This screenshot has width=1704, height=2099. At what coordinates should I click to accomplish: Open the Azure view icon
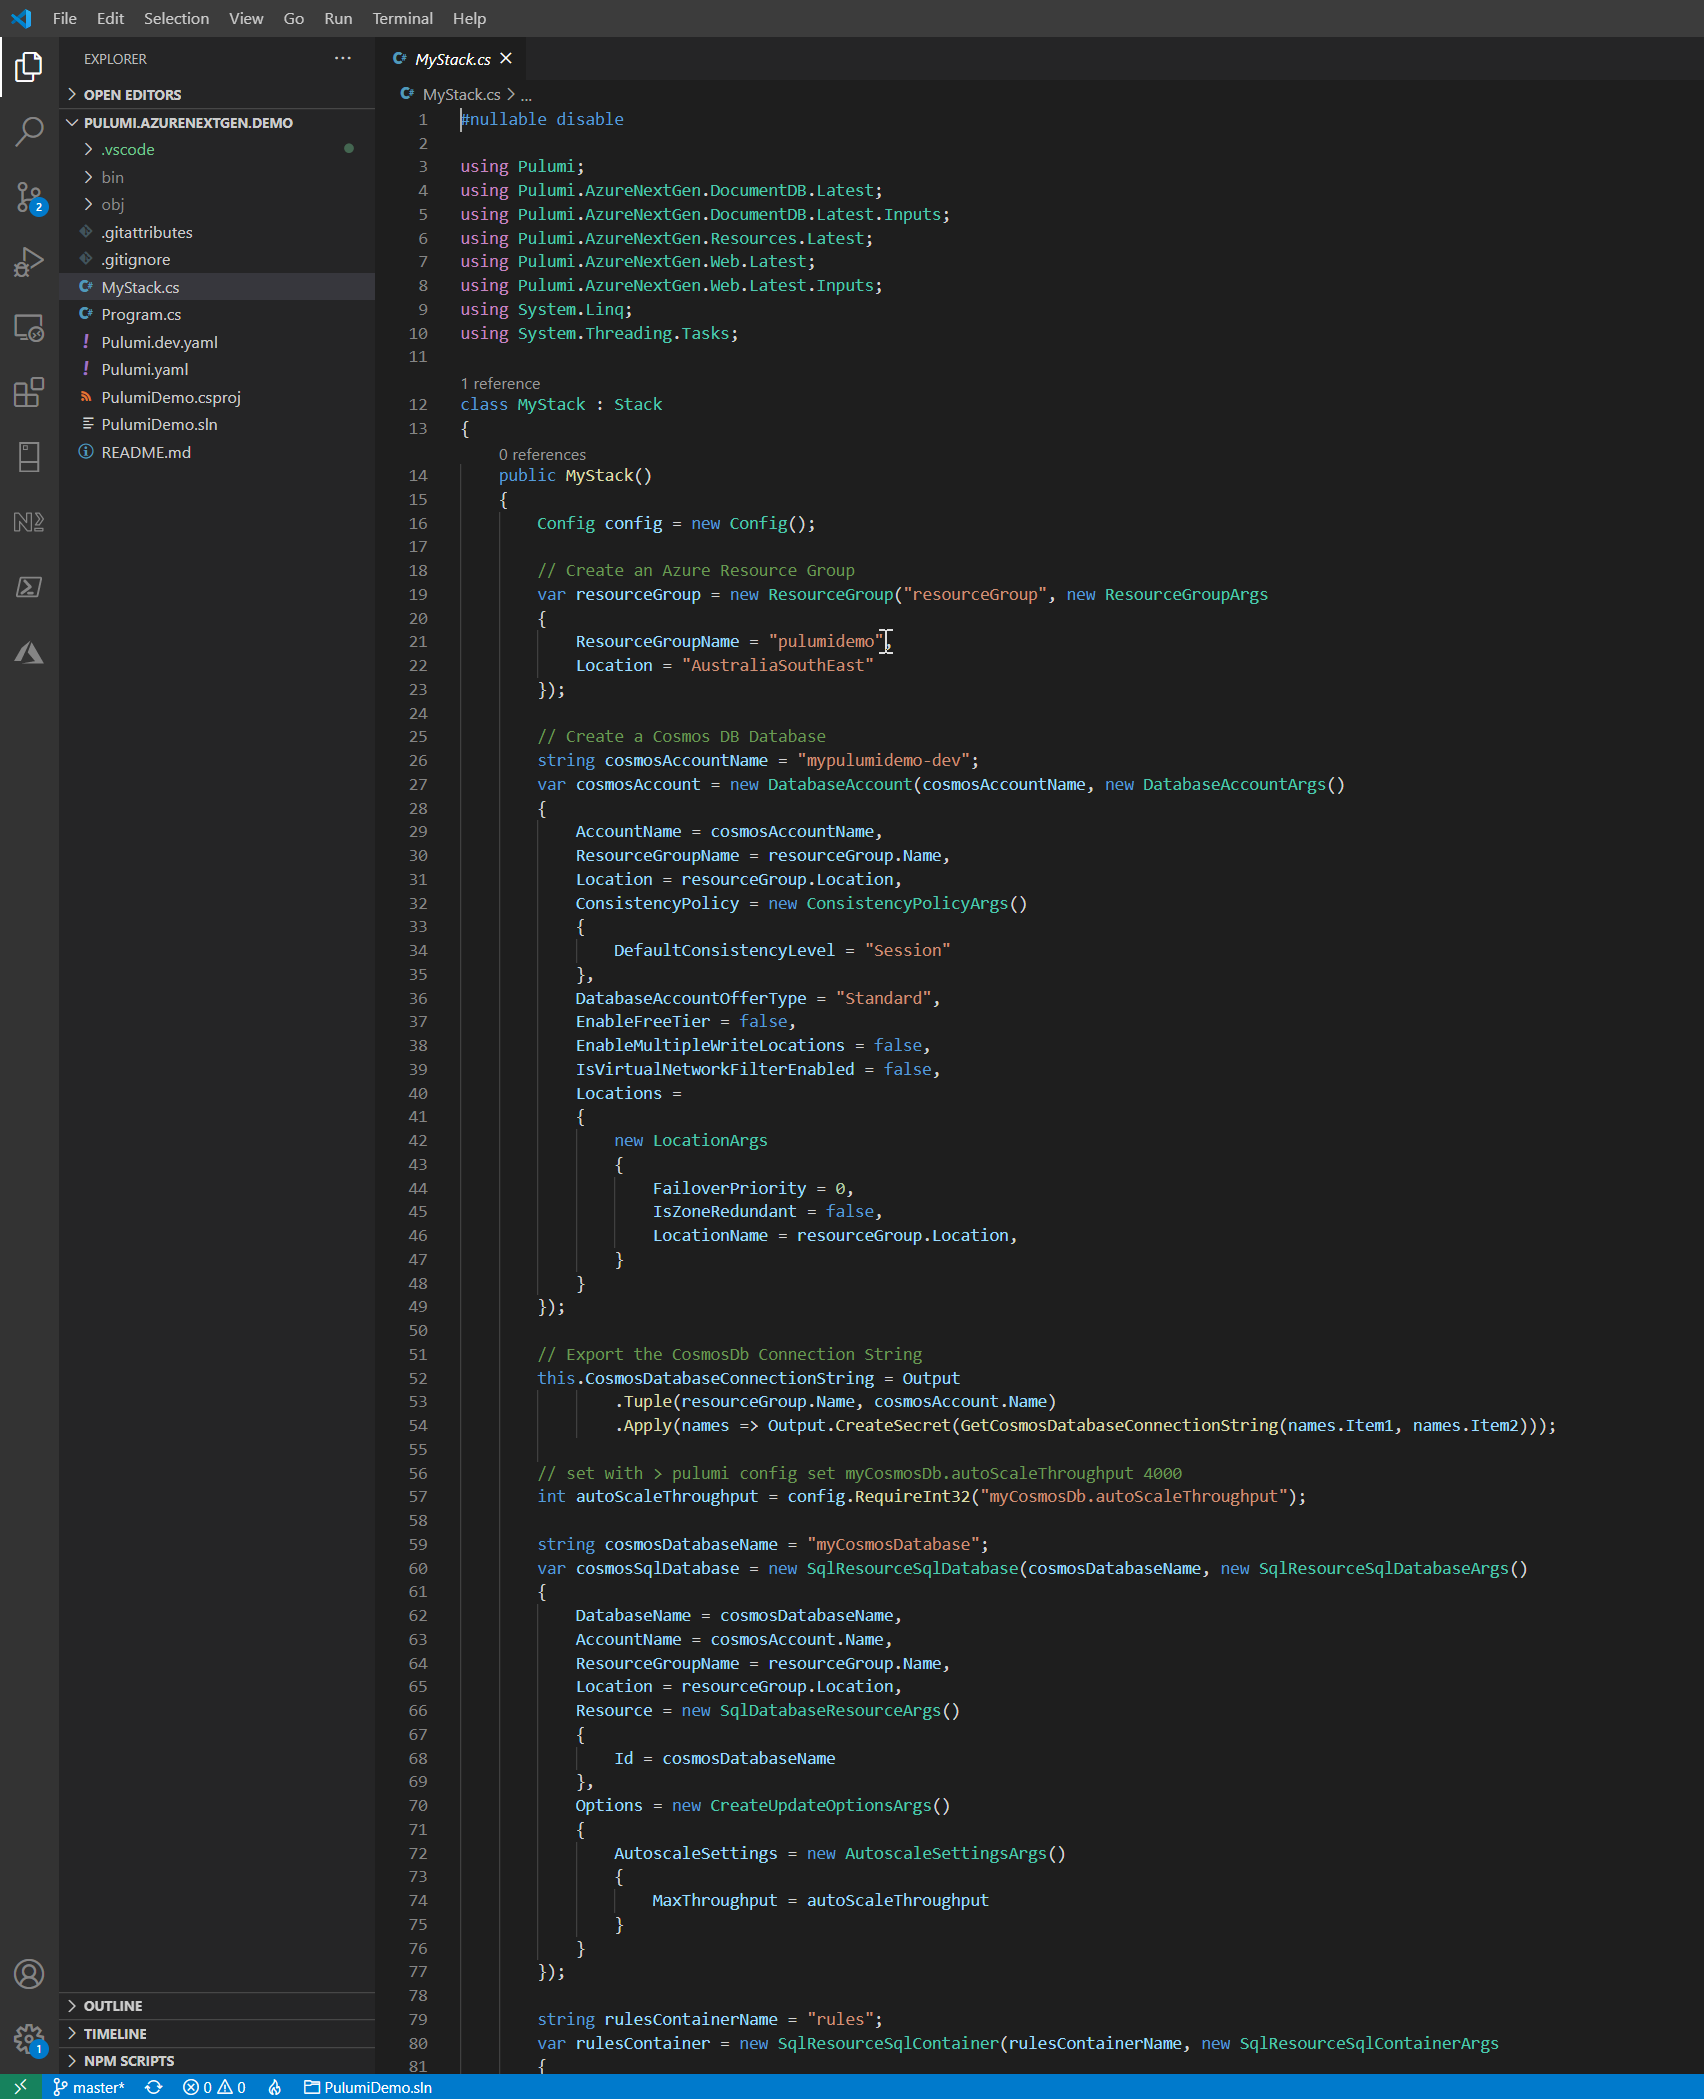29,653
